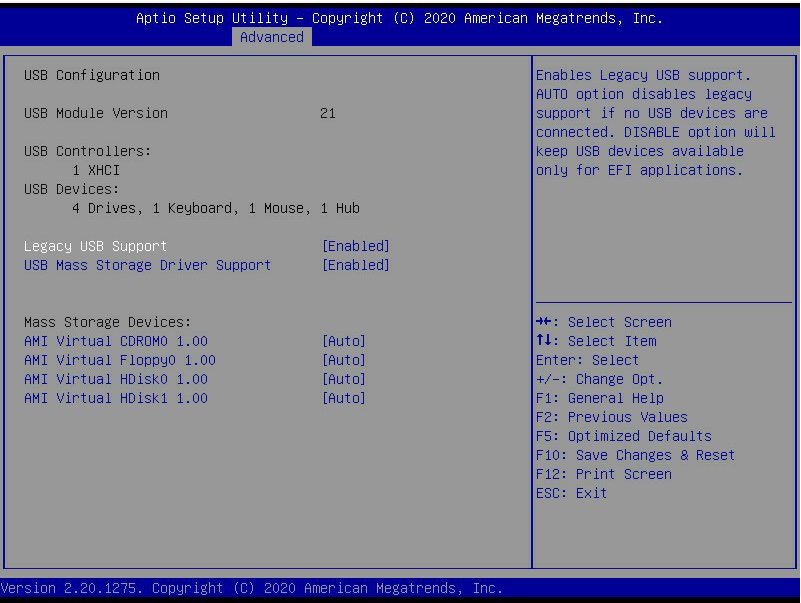Viewport: 801px width, 603px height.
Task: Click the F2: Previous Values hint
Action: tap(611, 417)
